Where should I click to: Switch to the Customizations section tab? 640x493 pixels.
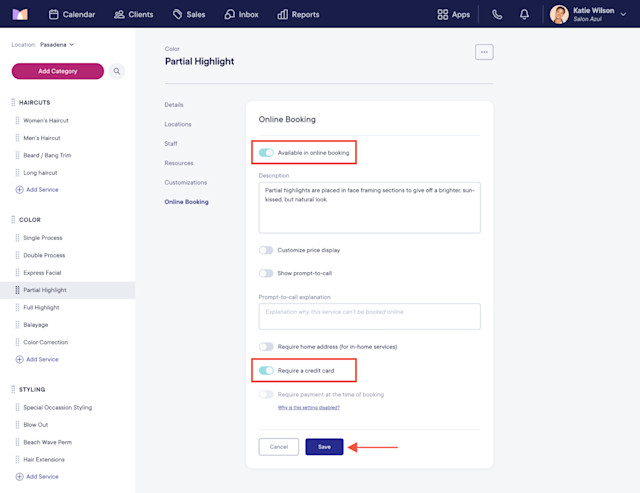[x=186, y=182]
